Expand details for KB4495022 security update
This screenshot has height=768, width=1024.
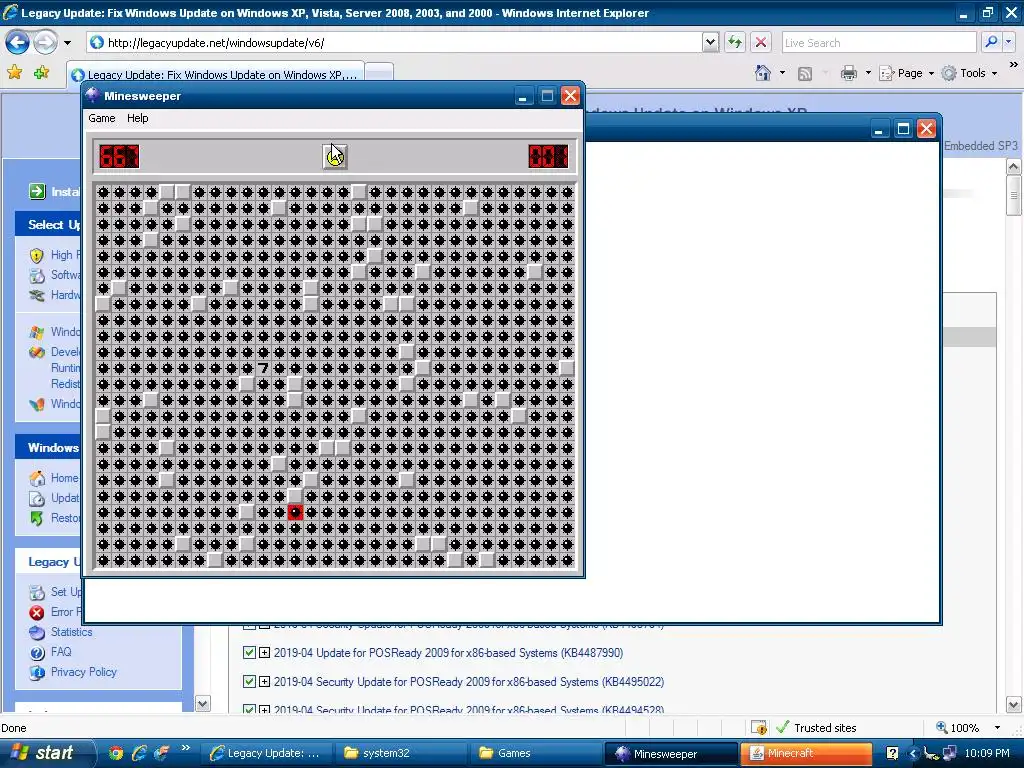264,682
